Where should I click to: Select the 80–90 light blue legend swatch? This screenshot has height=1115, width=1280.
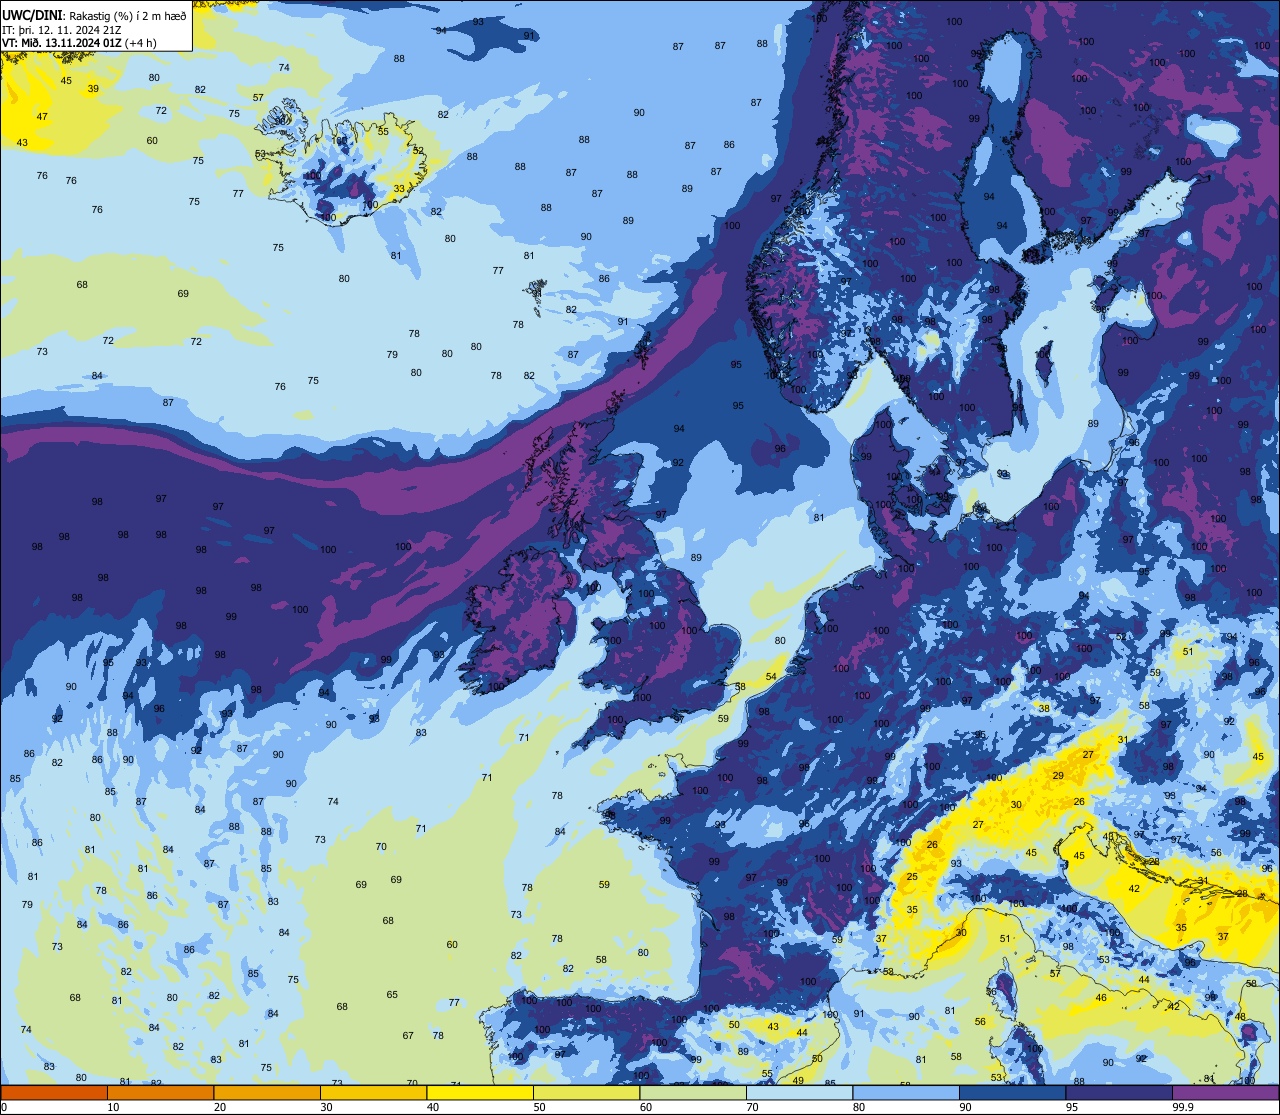[x=906, y=1092]
